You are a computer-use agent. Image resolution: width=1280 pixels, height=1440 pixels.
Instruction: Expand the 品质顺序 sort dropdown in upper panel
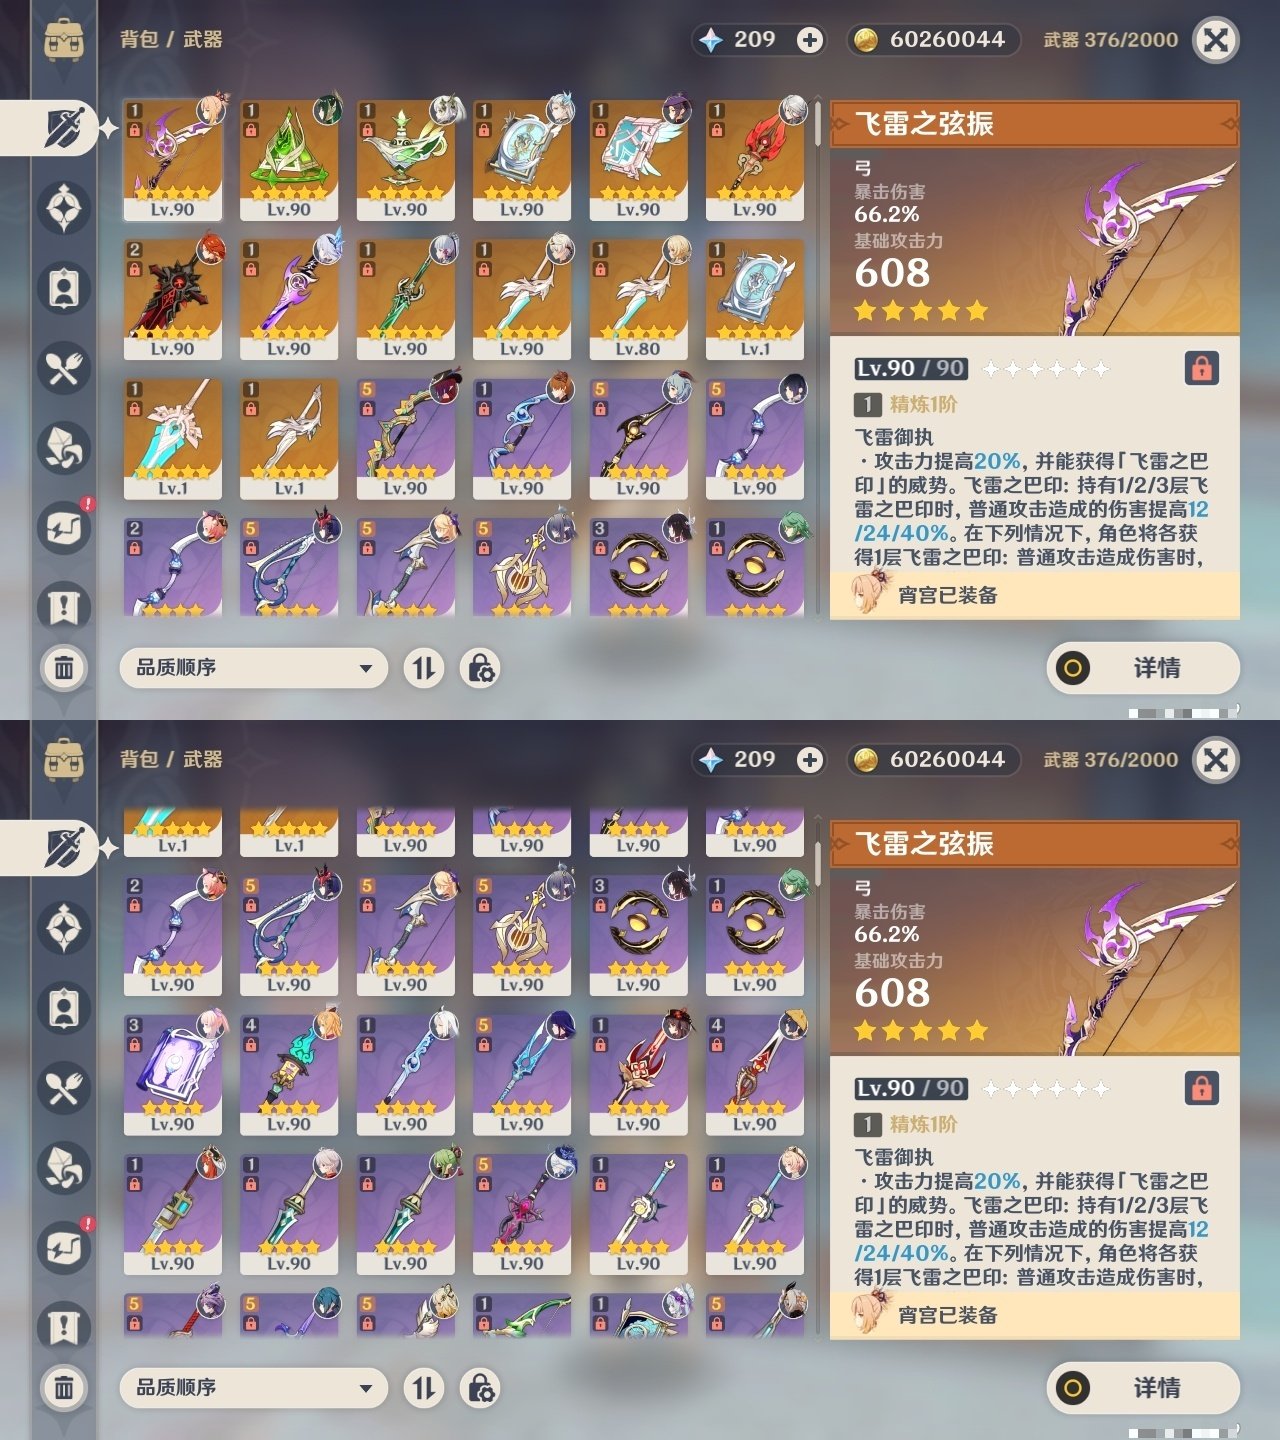[x=253, y=668]
